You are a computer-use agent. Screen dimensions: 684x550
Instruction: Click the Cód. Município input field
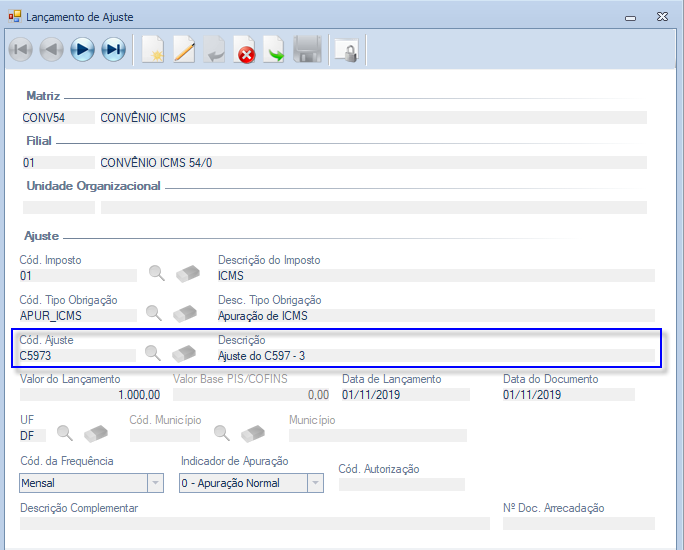[165, 435]
